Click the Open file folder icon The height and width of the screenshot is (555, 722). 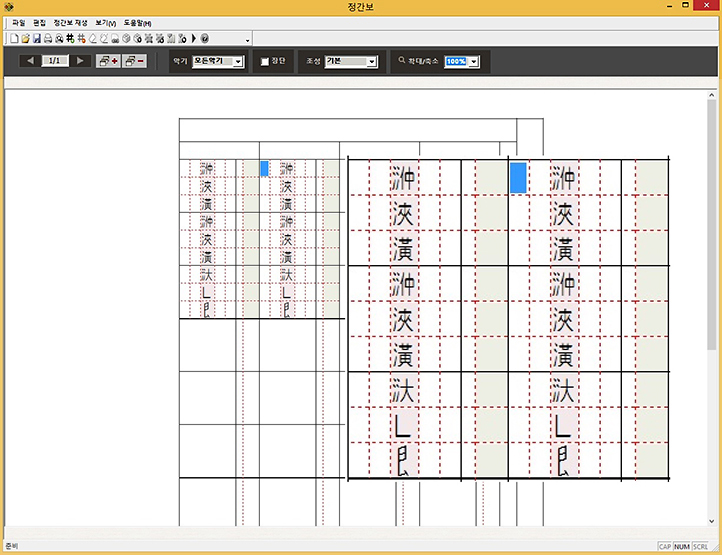click(25, 39)
